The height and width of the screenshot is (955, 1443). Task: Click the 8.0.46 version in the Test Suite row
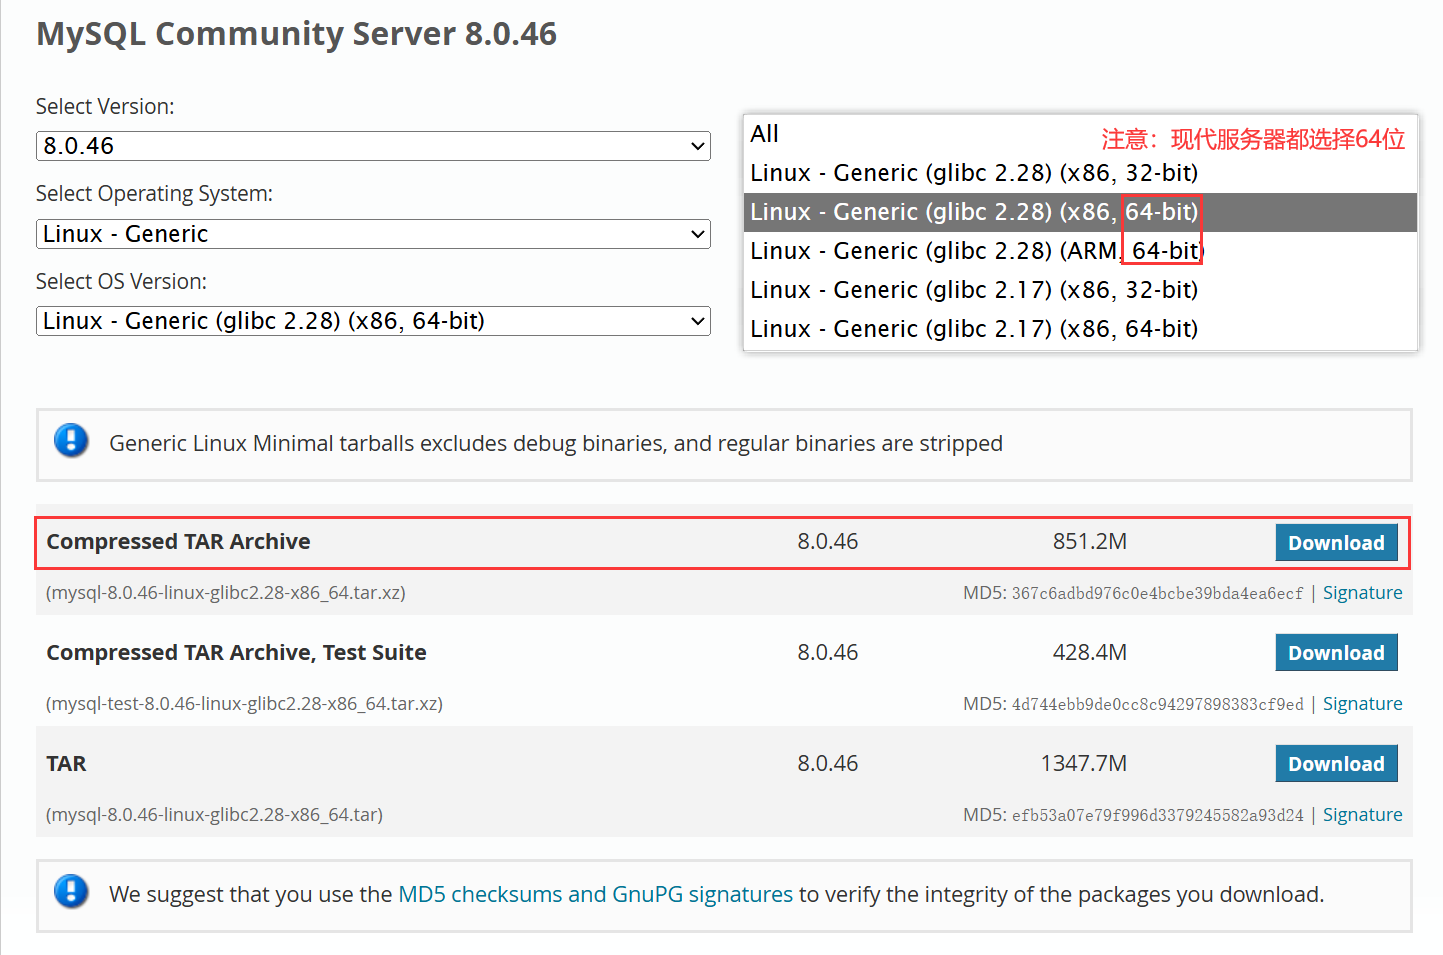827,653
